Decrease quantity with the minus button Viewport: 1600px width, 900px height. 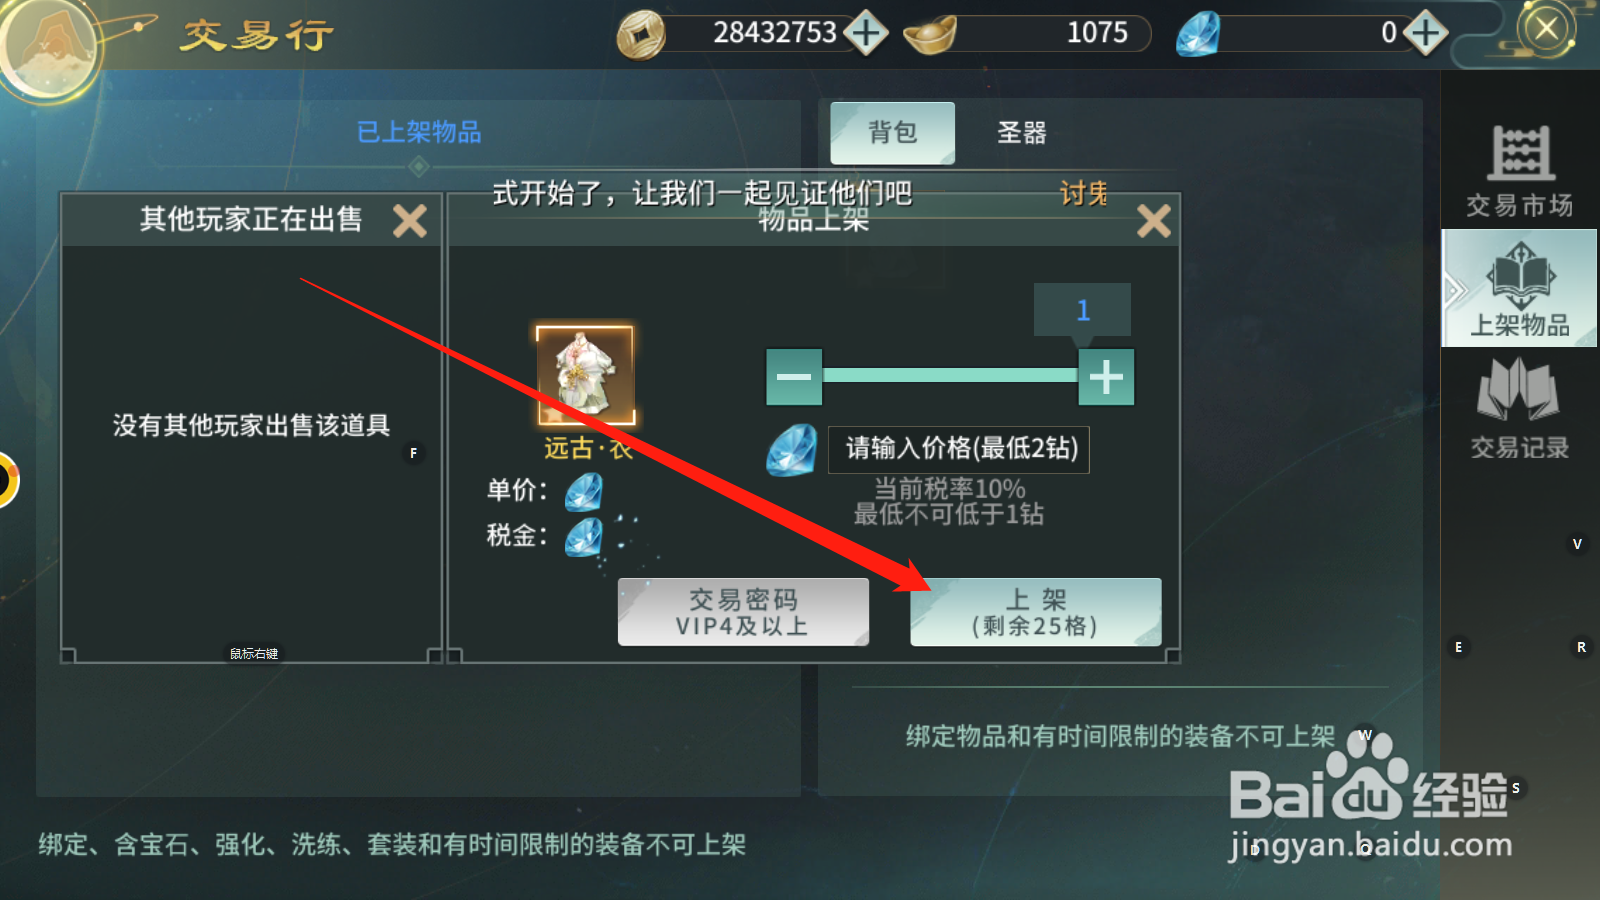(794, 377)
